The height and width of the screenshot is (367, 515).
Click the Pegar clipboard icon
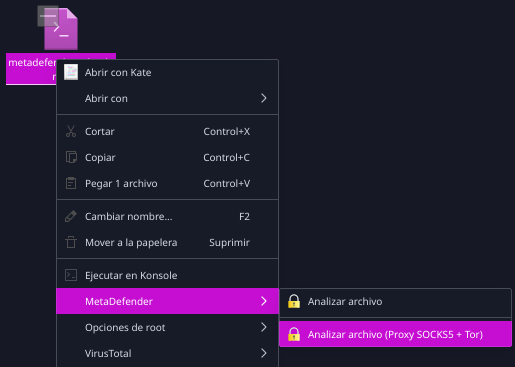coord(71,183)
